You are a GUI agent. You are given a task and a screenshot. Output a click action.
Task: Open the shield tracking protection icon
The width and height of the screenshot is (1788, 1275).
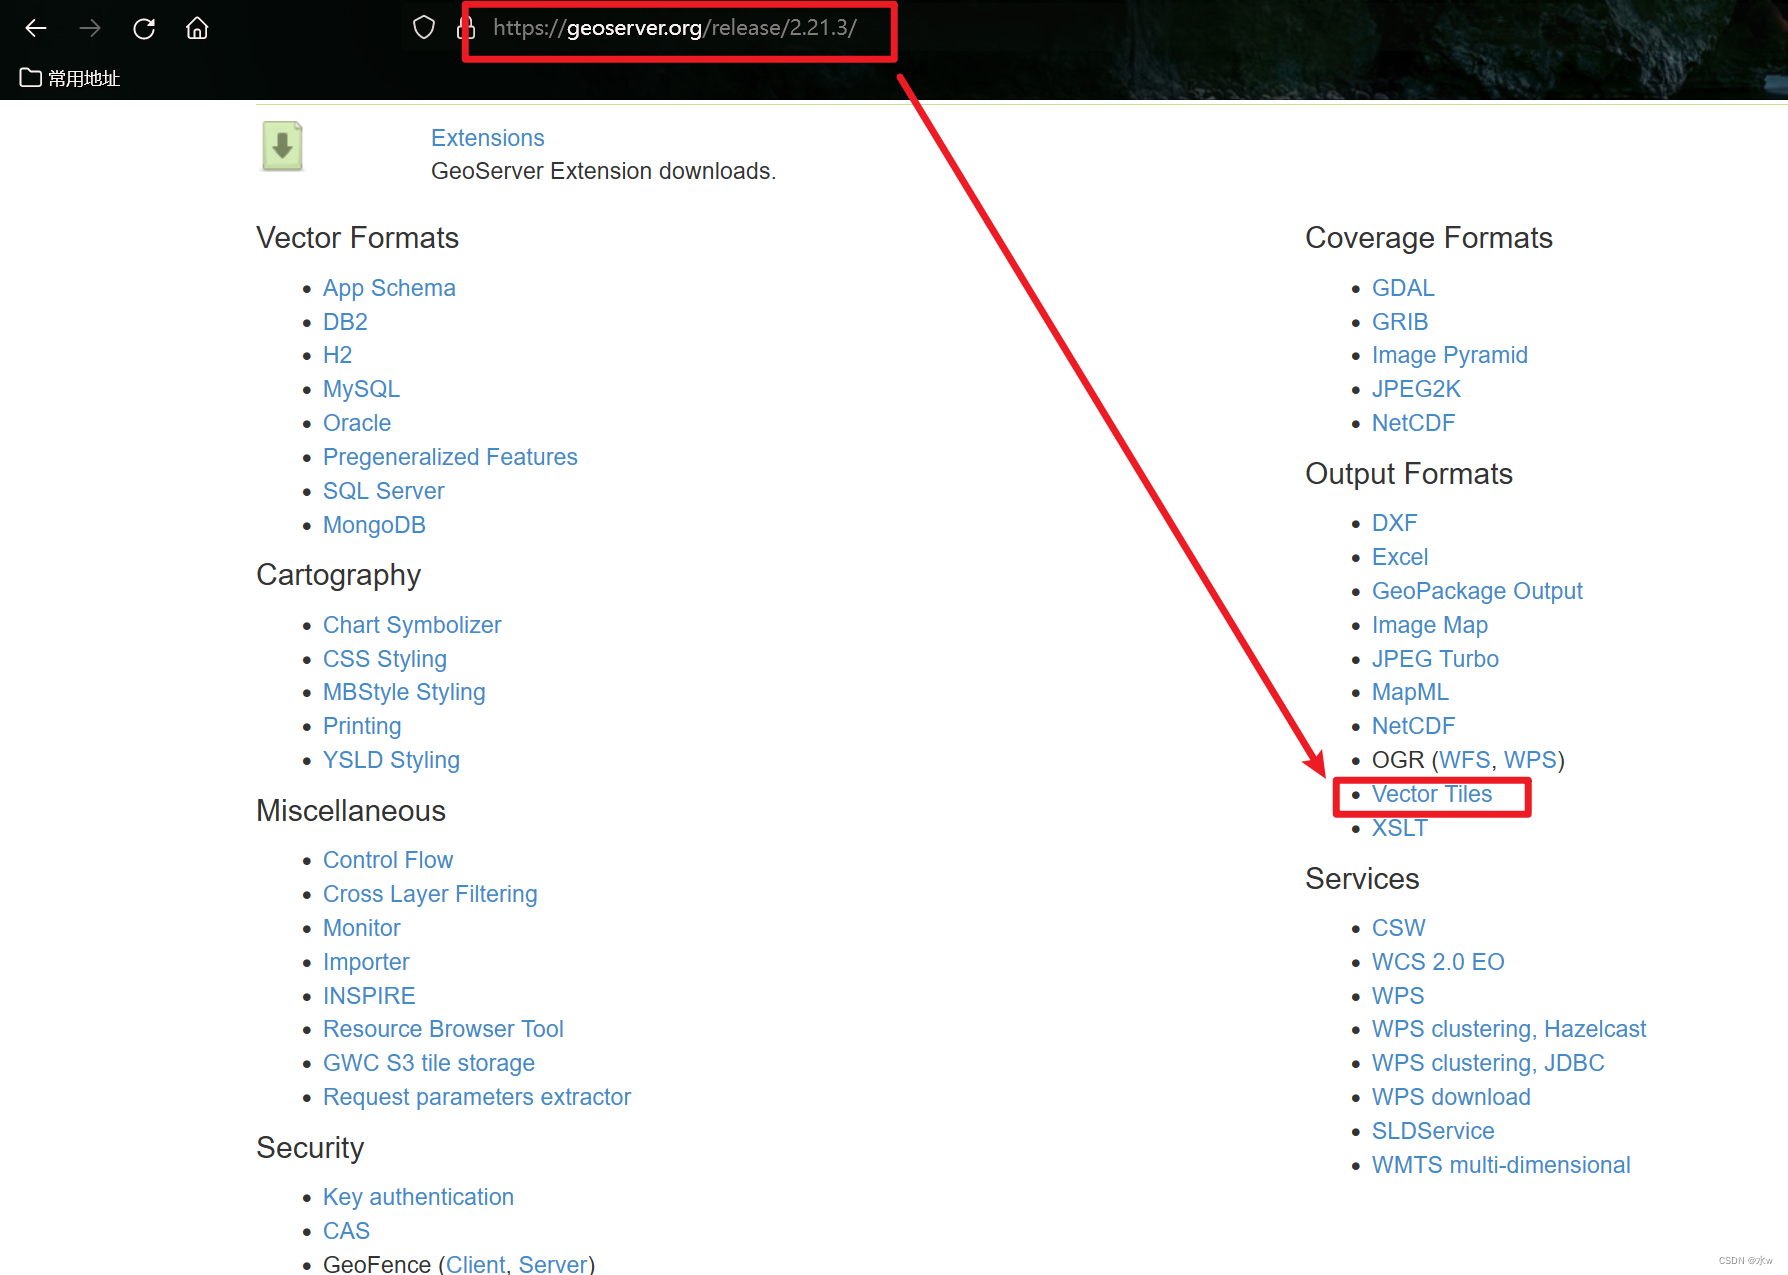[424, 27]
